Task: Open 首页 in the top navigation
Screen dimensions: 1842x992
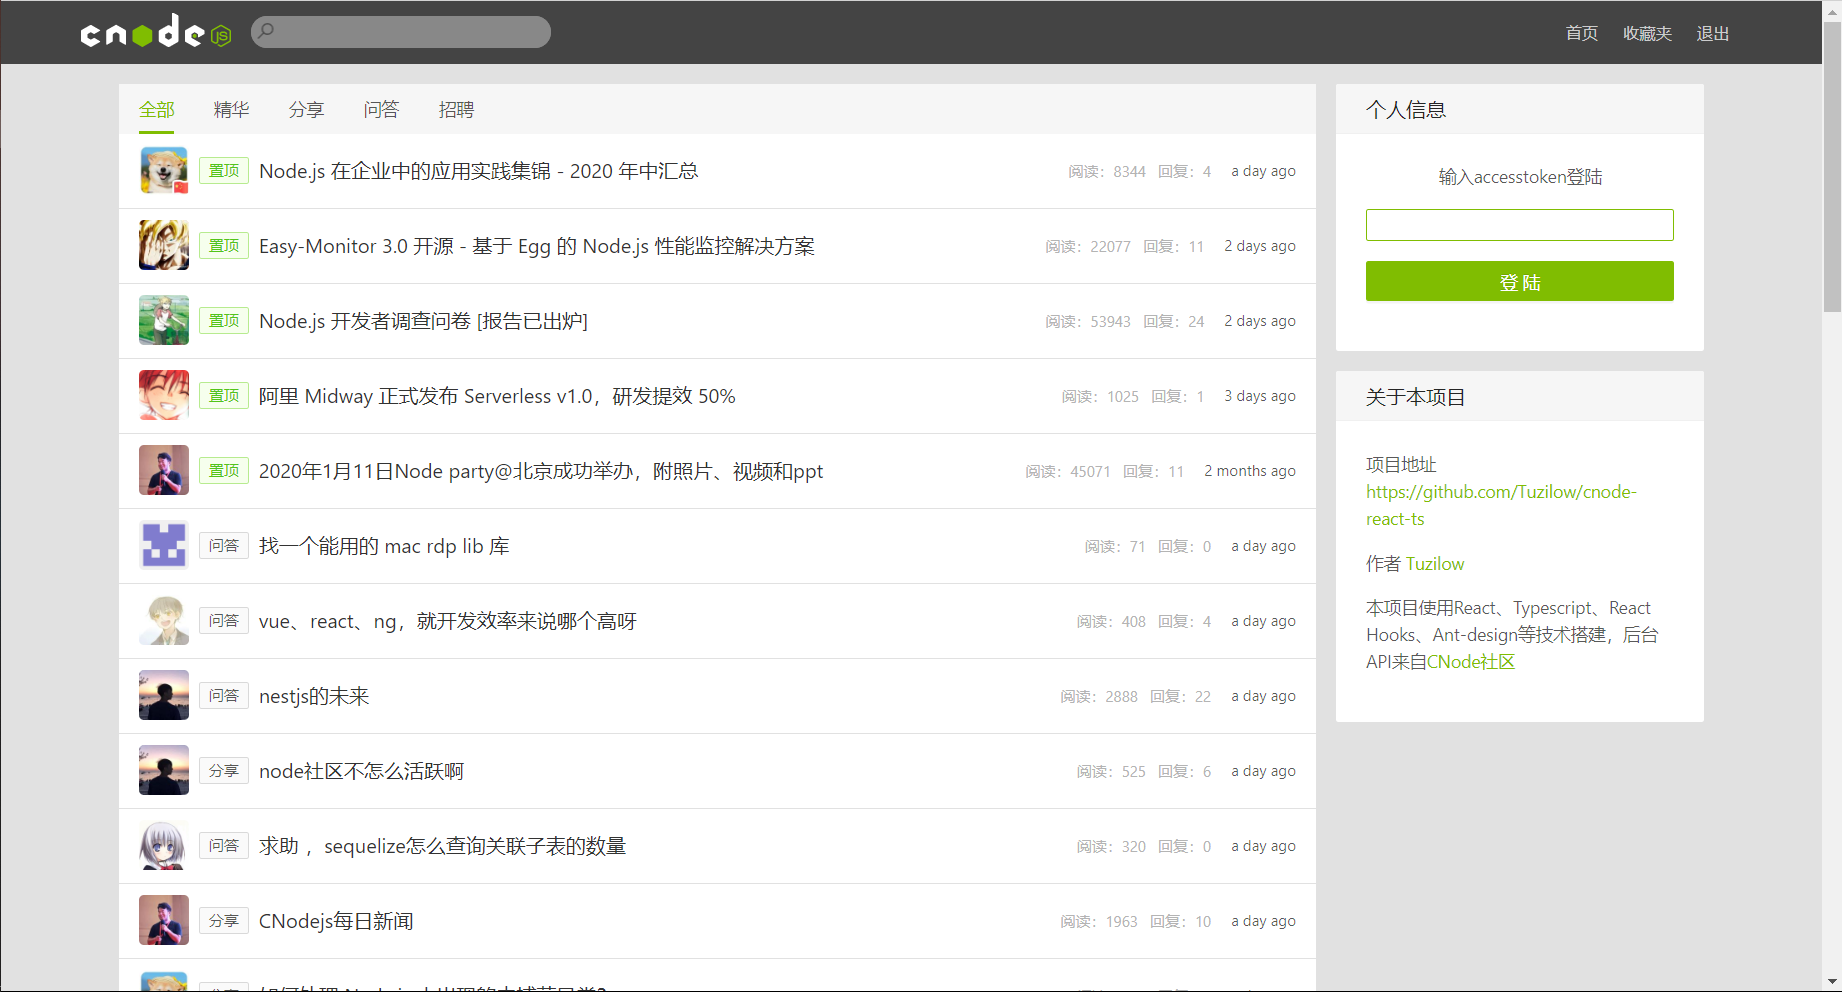Action: pyautogui.click(x=1581, y=33)
